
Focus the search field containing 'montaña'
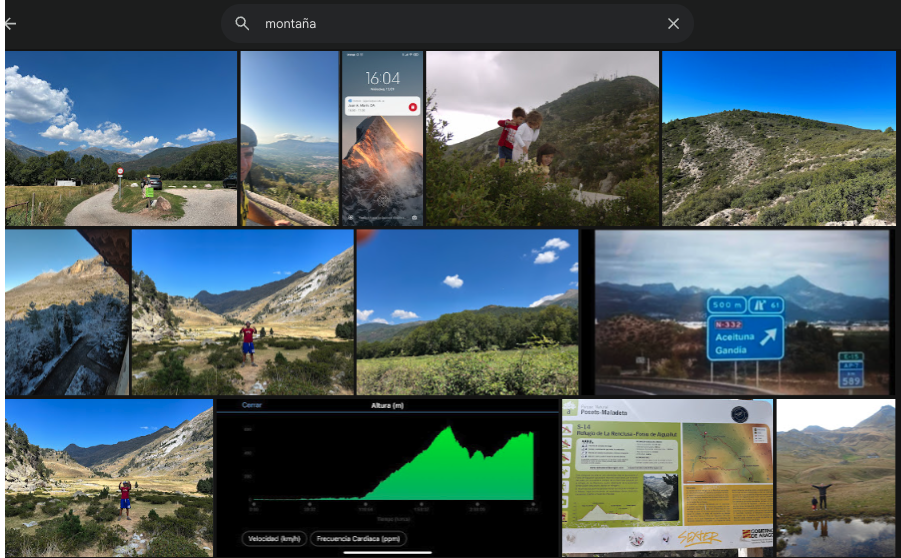point(450,23)
